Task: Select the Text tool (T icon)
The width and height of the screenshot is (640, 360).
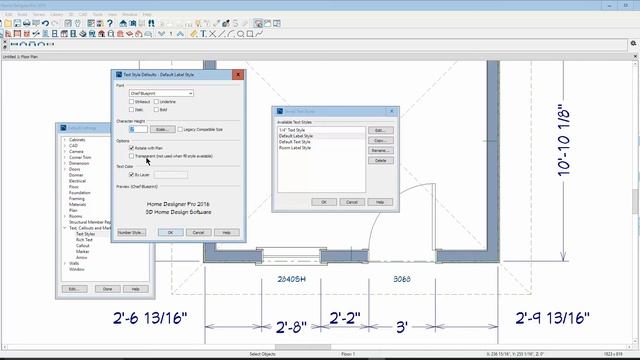Action: 203,34
